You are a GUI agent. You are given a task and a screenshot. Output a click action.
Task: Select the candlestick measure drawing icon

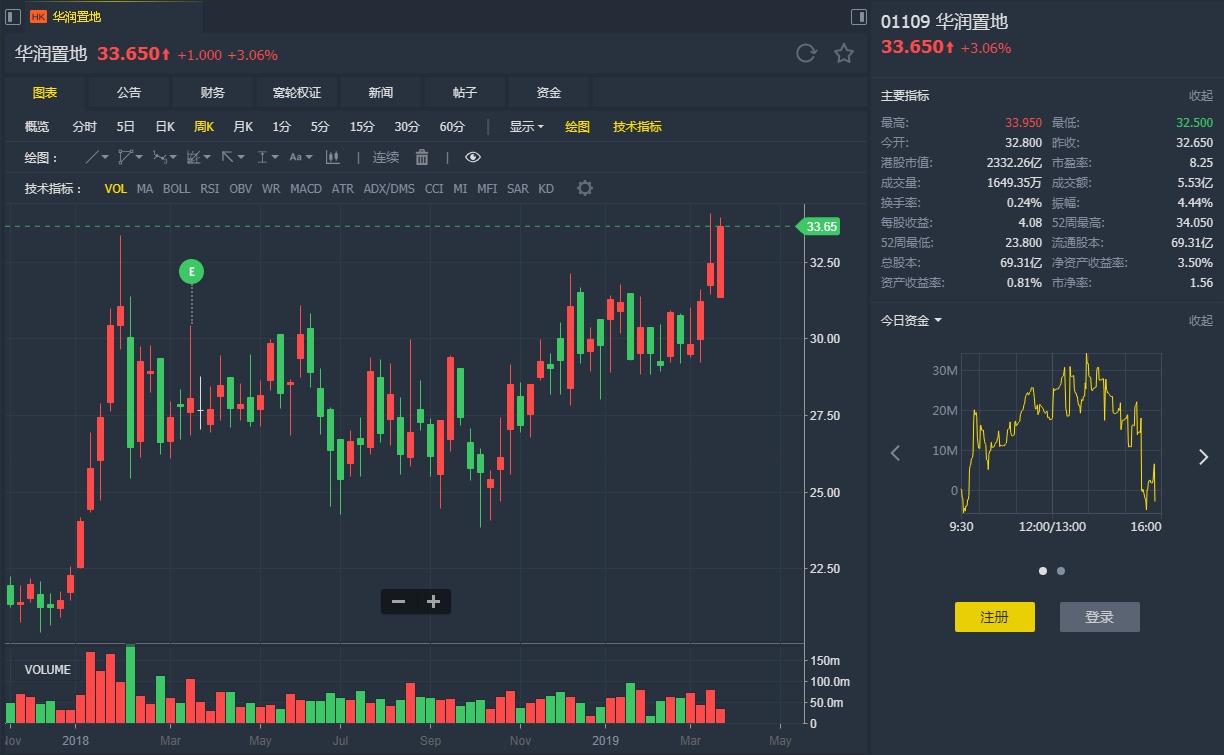point(333,157)
